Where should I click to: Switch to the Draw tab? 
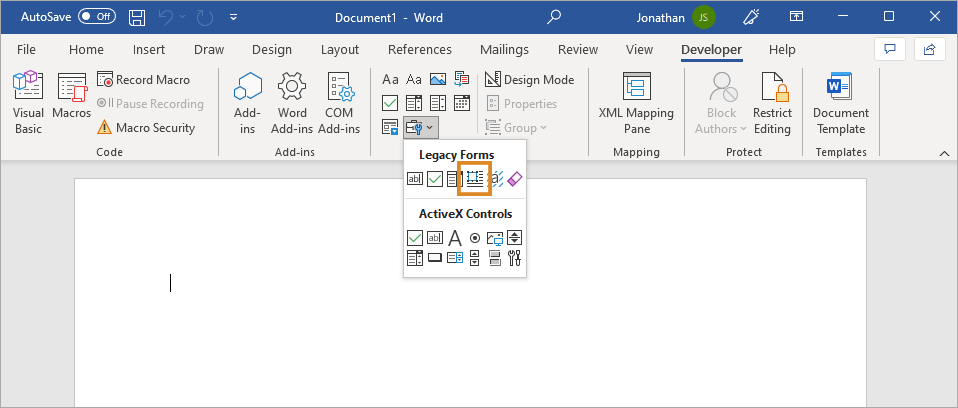click(x=209, y=49)
